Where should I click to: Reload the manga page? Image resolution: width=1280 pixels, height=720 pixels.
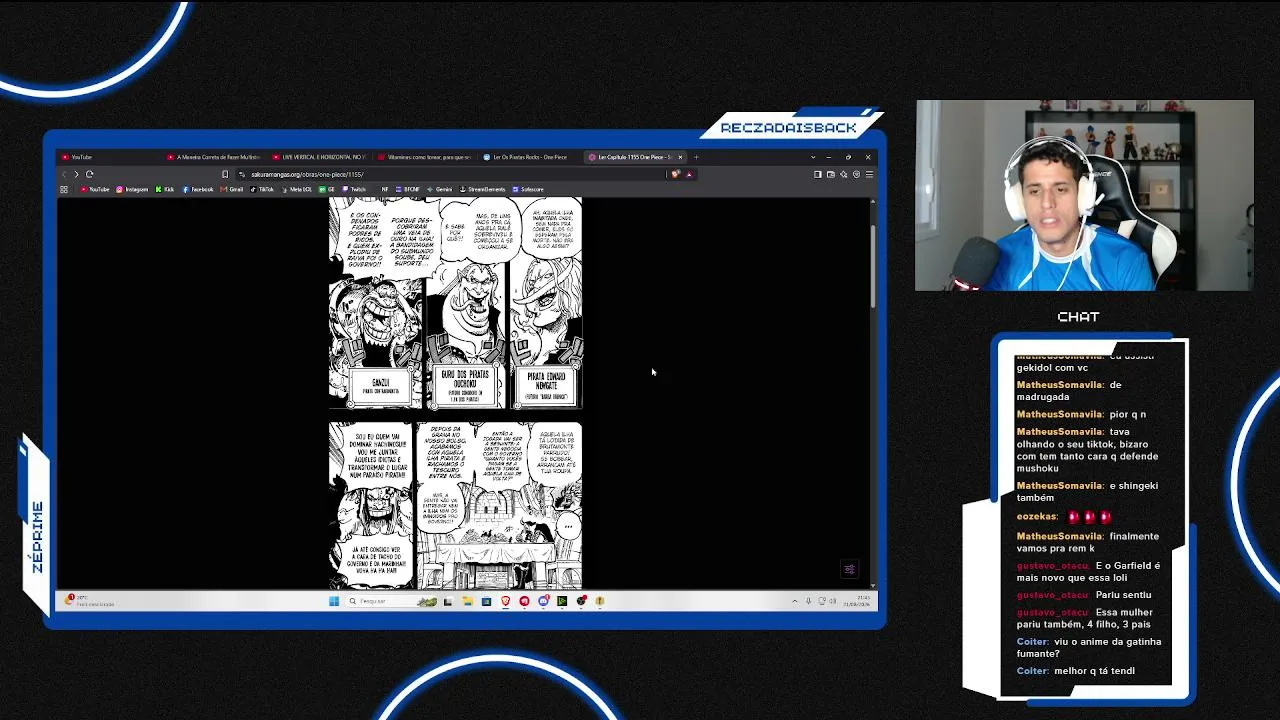coord(89,174)
